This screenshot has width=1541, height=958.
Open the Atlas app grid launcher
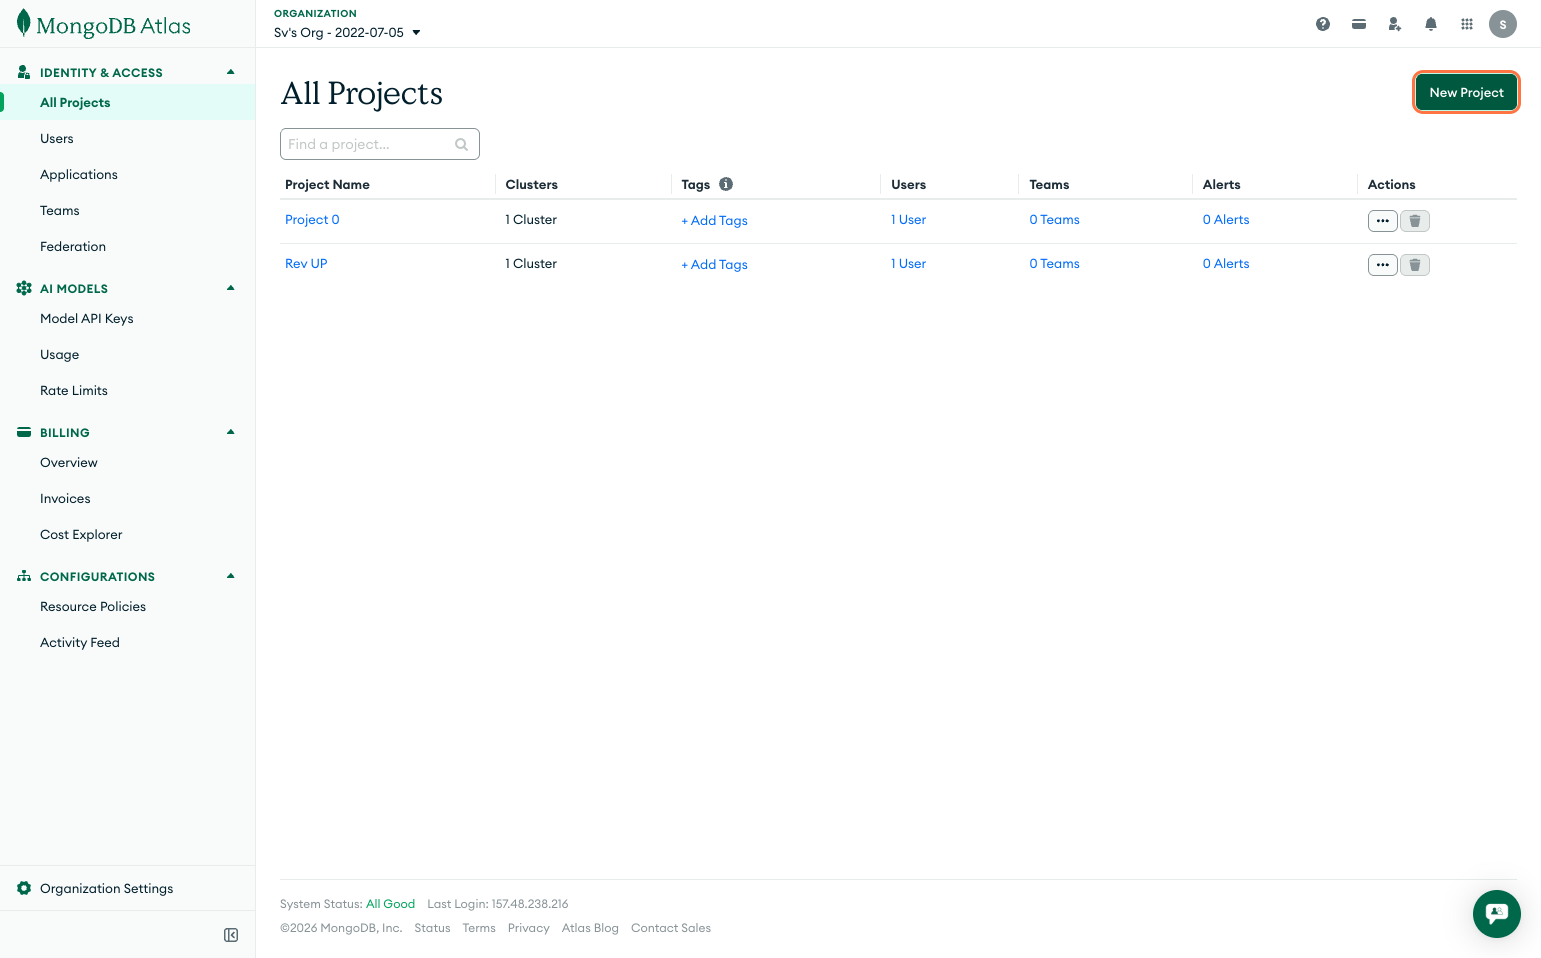point(1466,23)
